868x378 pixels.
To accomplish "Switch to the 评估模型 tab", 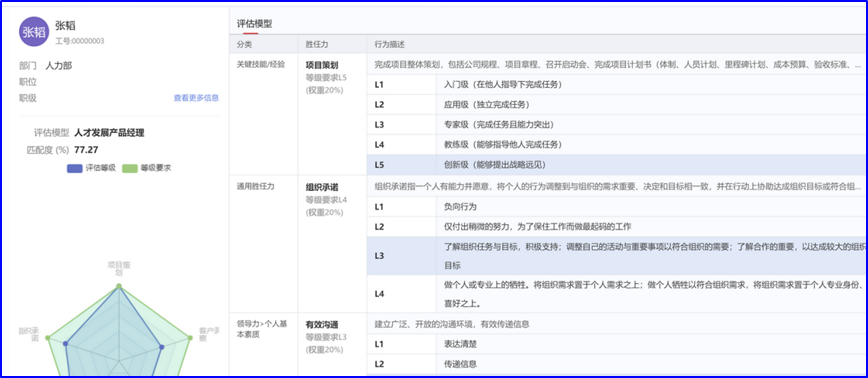I will pyautogui.click(x=254, y=24).
